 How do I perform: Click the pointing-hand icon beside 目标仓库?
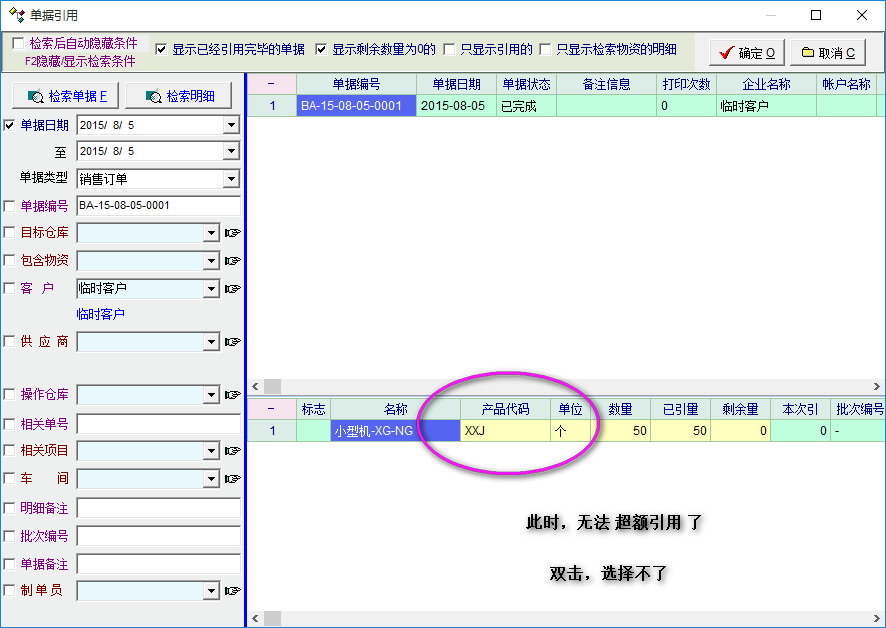[x=232, y=233]
